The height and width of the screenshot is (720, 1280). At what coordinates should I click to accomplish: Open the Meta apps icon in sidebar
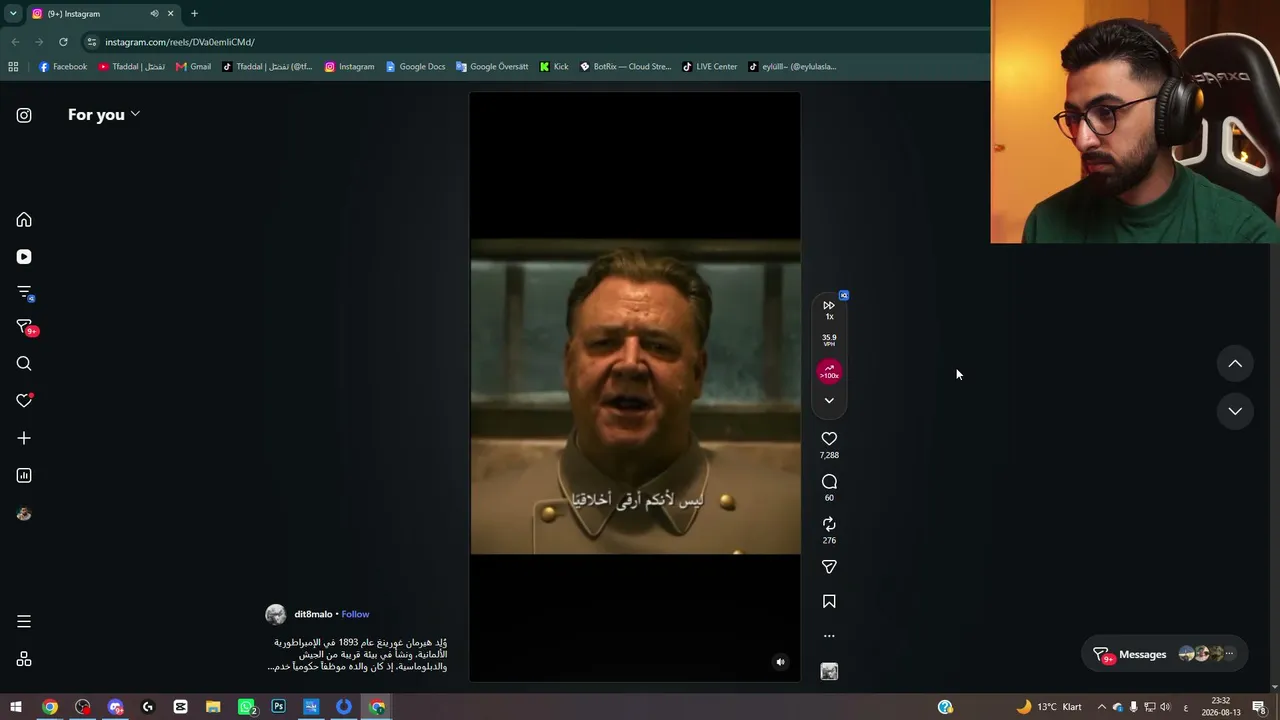[x=24, y=659]
